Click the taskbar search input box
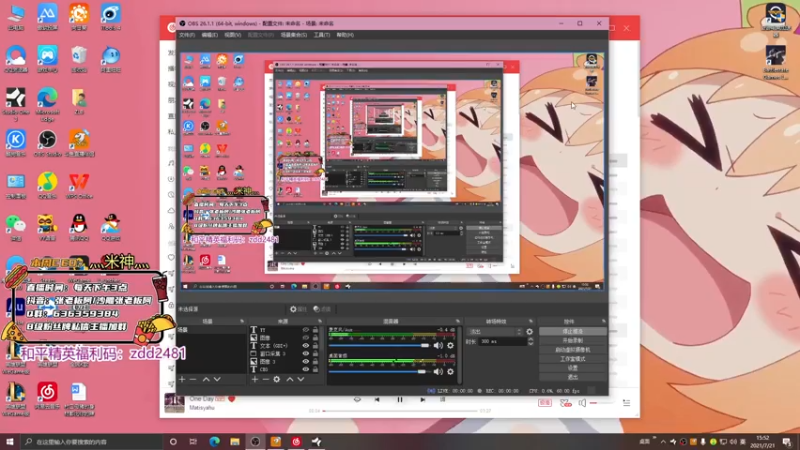The height and width of the screenshot is (450, 800). point(92,442)
